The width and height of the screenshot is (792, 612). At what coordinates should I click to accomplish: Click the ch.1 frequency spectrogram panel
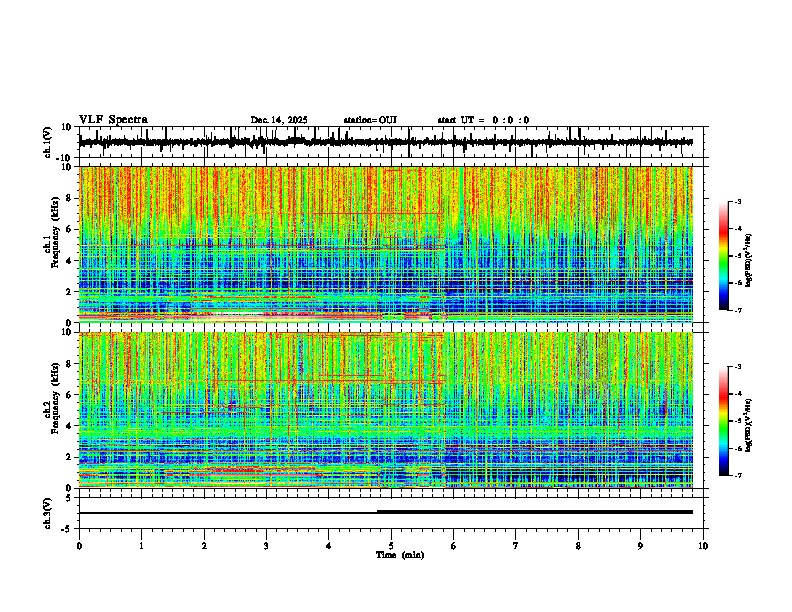pyautogui.click(x=386, y=244)
